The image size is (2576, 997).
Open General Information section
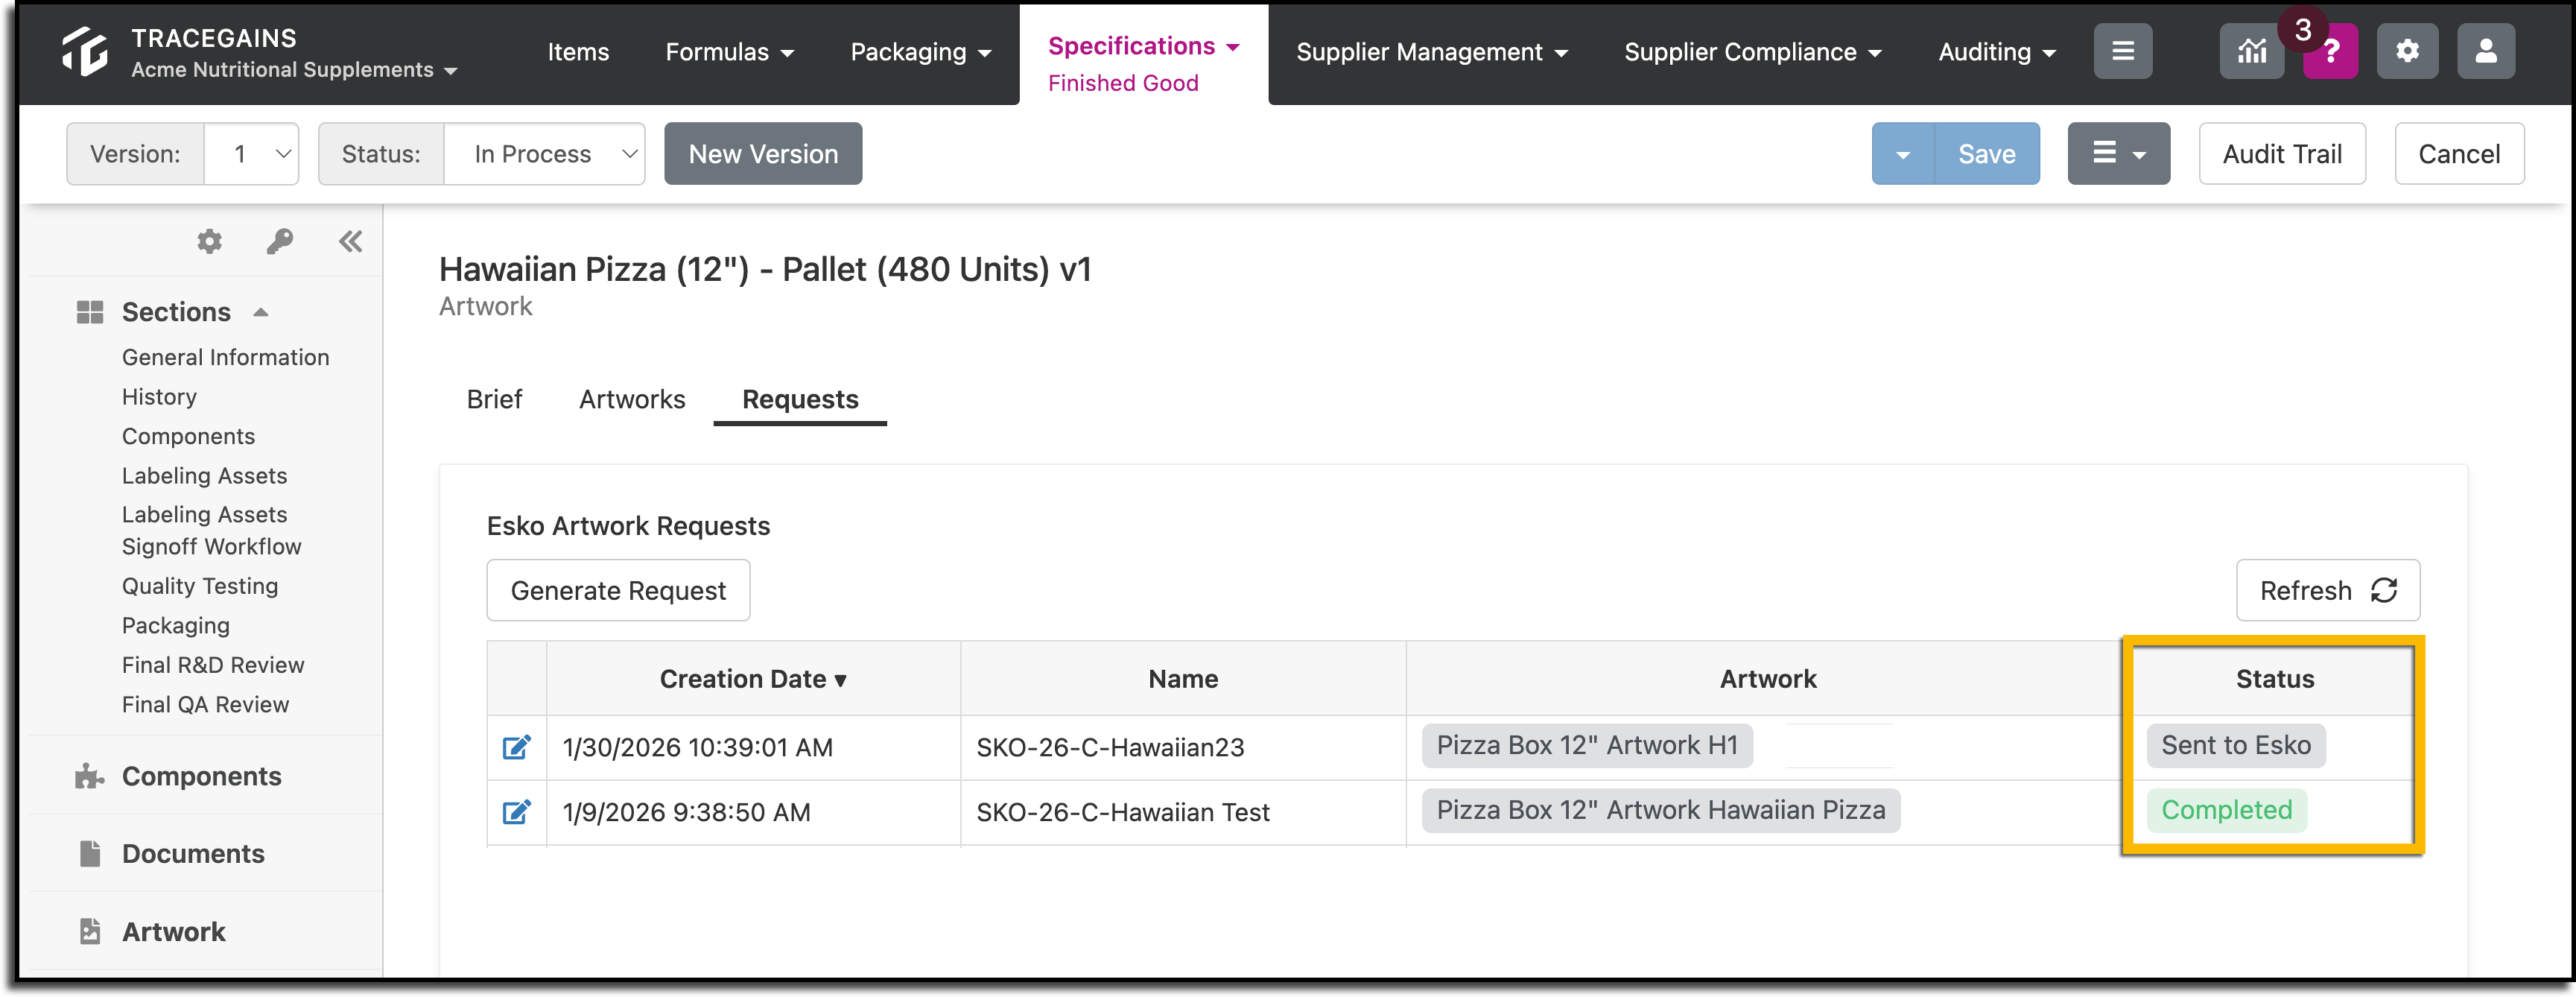coord(225,358)
